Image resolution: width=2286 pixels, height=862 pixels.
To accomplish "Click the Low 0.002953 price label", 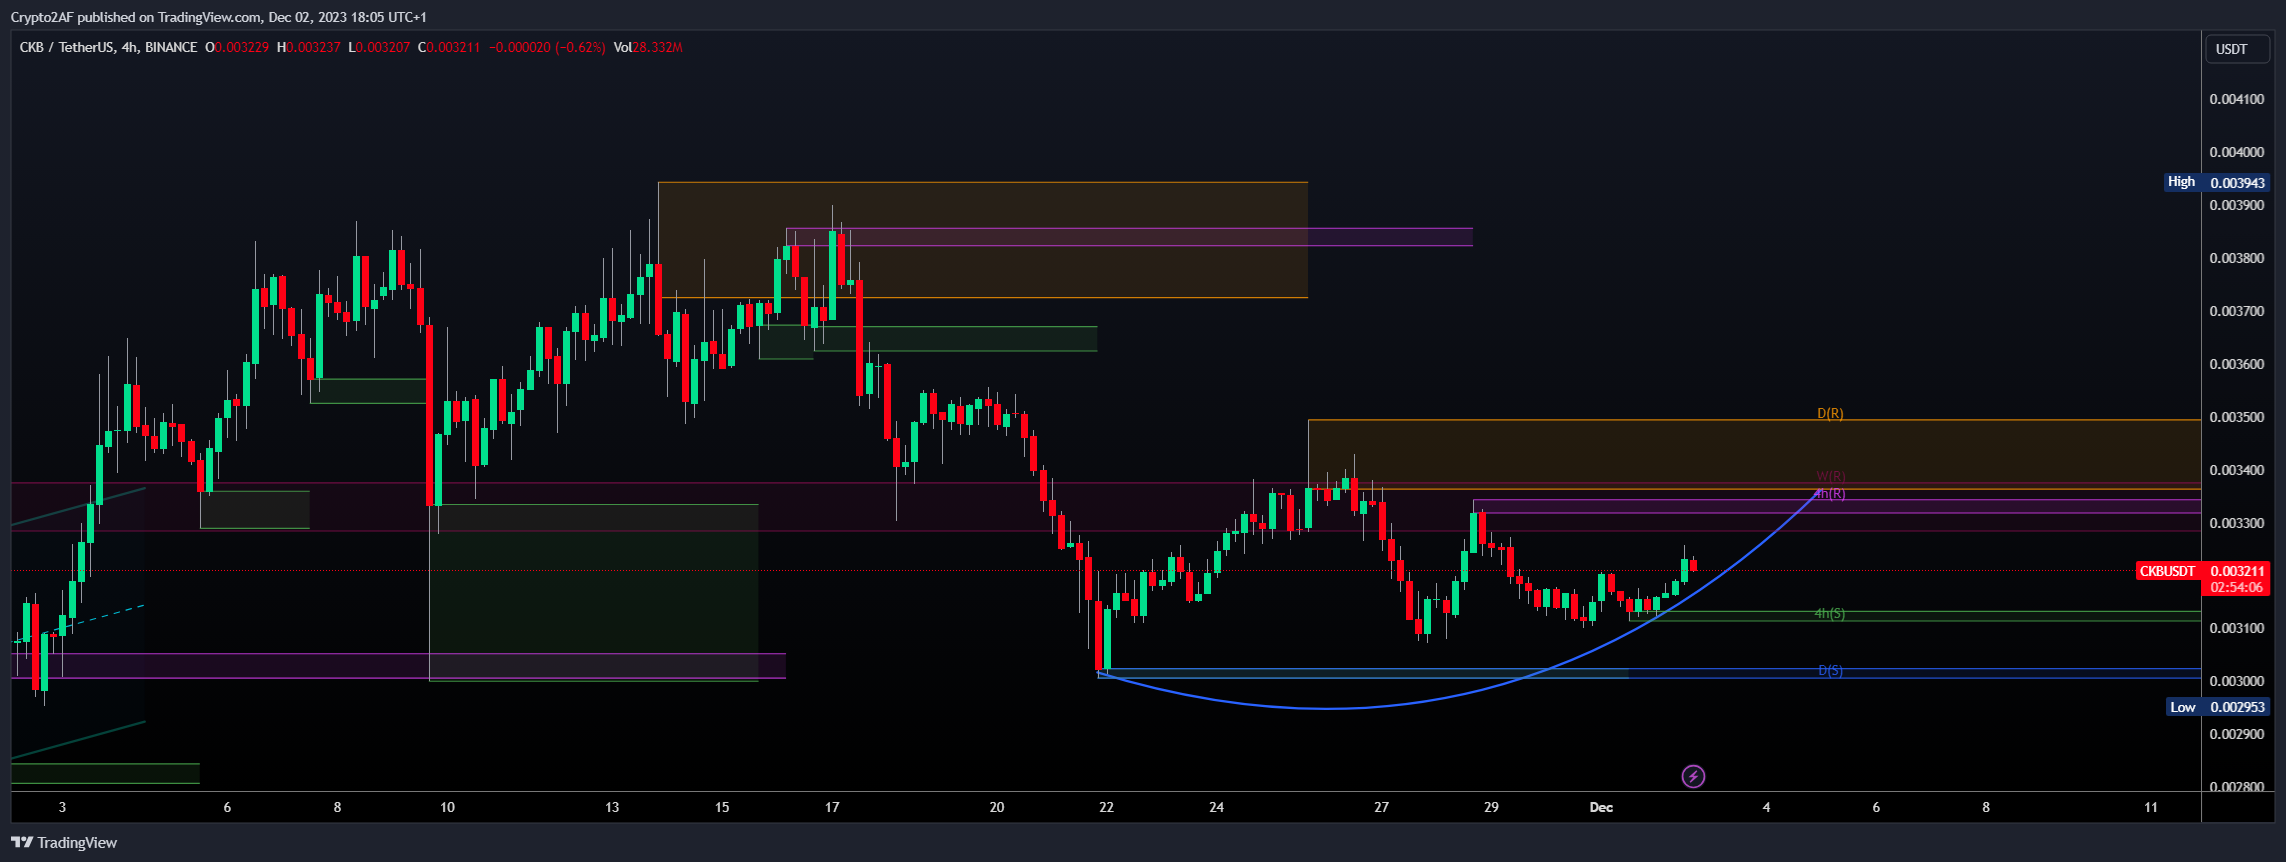I will pyautogui.click(x=2217, y=707).
